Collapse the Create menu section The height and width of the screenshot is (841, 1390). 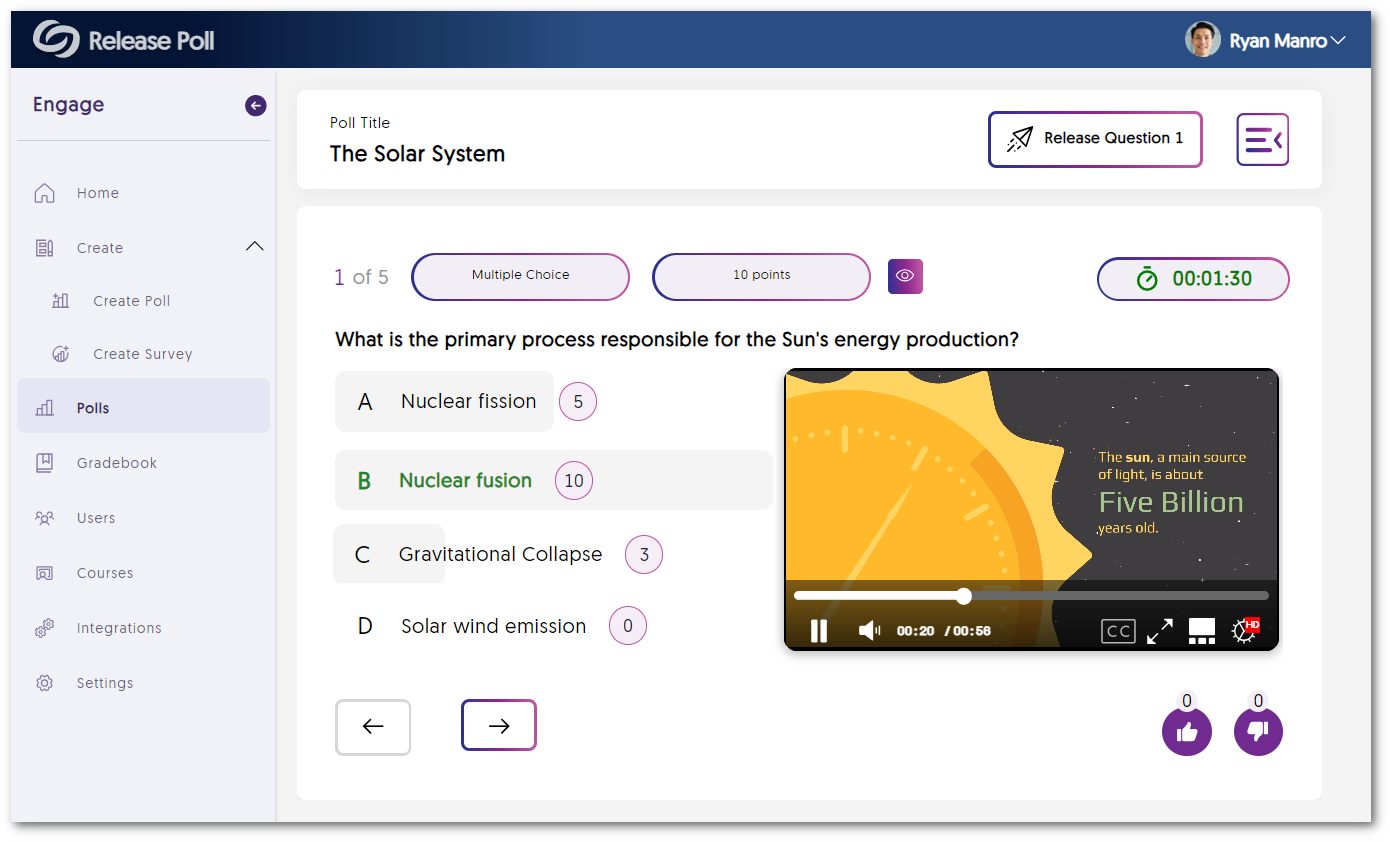click(x=255, y=247)
